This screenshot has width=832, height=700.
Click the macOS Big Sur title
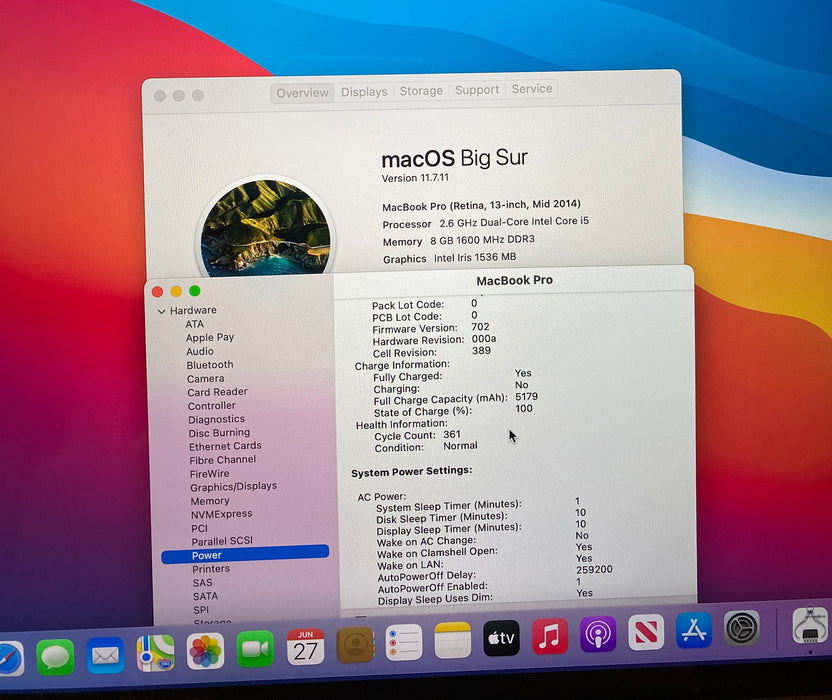point(454,158)
